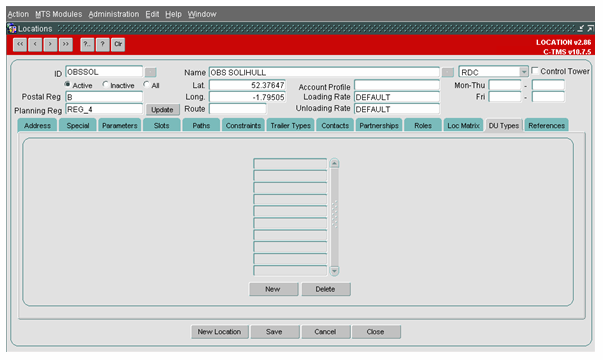Switch to the Special tab
603x360 pixels.
click(78, 126)
